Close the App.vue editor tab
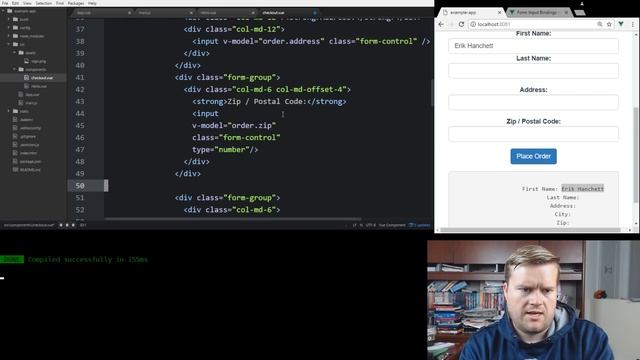Screen dimensions: 640x360 (x=129, y=13)
